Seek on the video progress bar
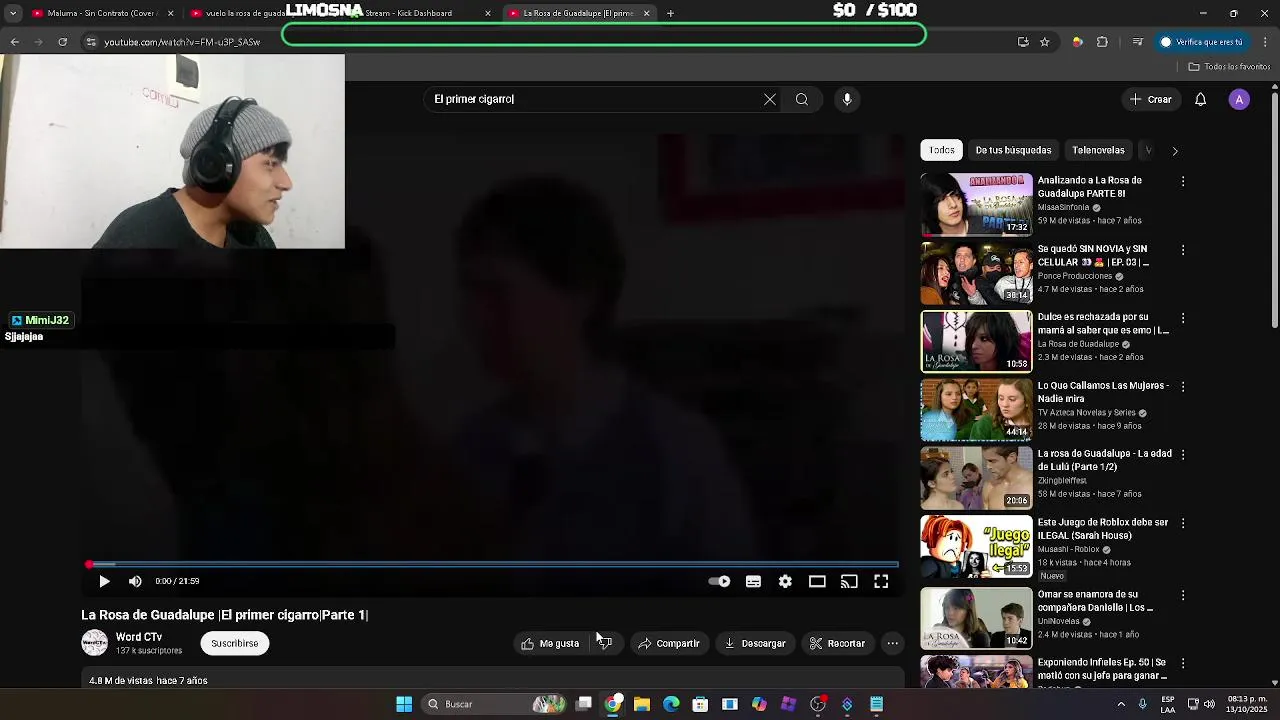This screenshot has height=720, width=1280. point(493,565)
